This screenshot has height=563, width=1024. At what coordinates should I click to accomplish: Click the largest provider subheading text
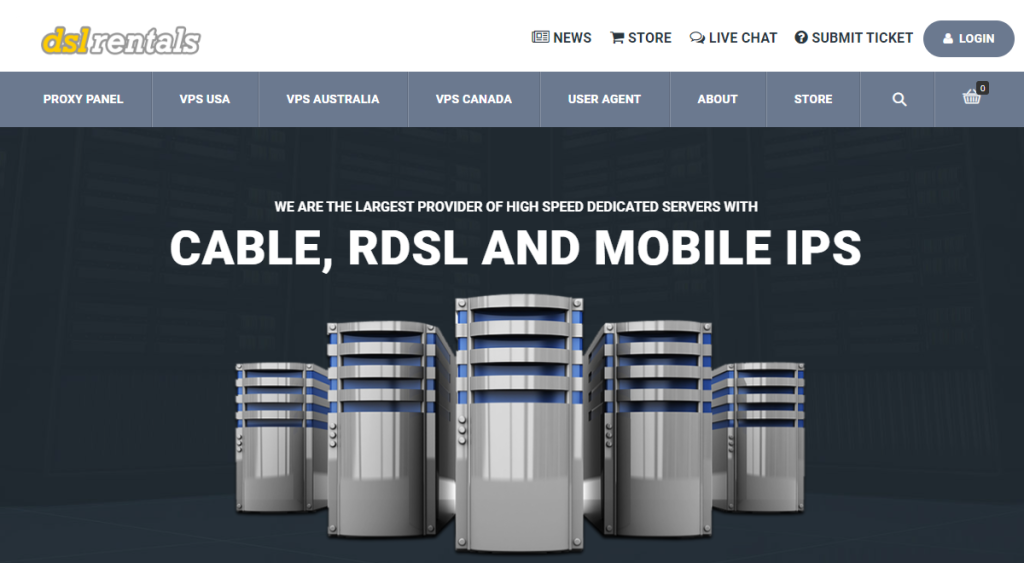[515, 207]
